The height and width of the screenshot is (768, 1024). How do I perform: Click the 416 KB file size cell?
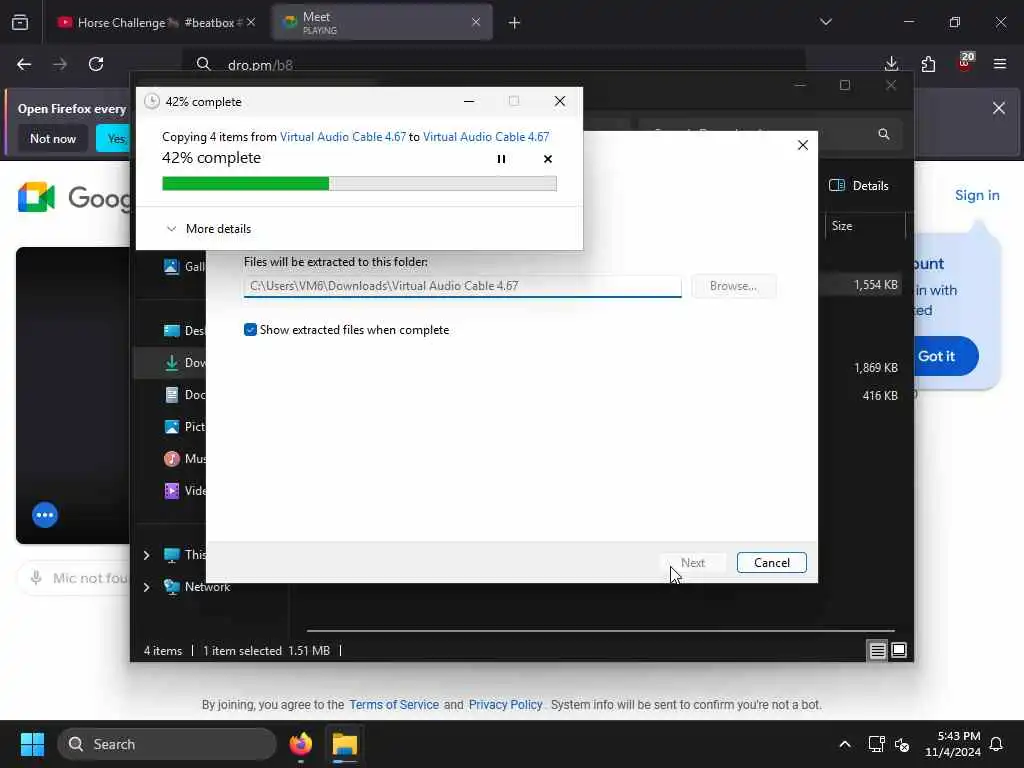click(880, 395)
